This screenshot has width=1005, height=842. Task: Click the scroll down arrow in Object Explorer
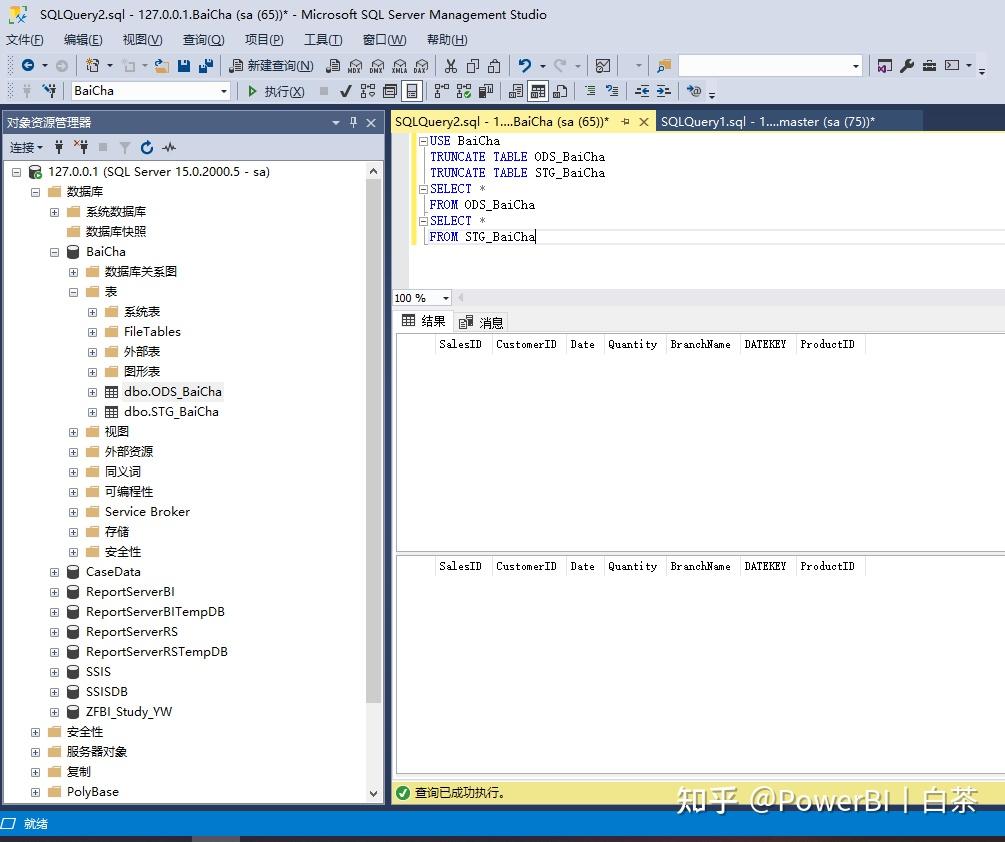coord(374,793)
